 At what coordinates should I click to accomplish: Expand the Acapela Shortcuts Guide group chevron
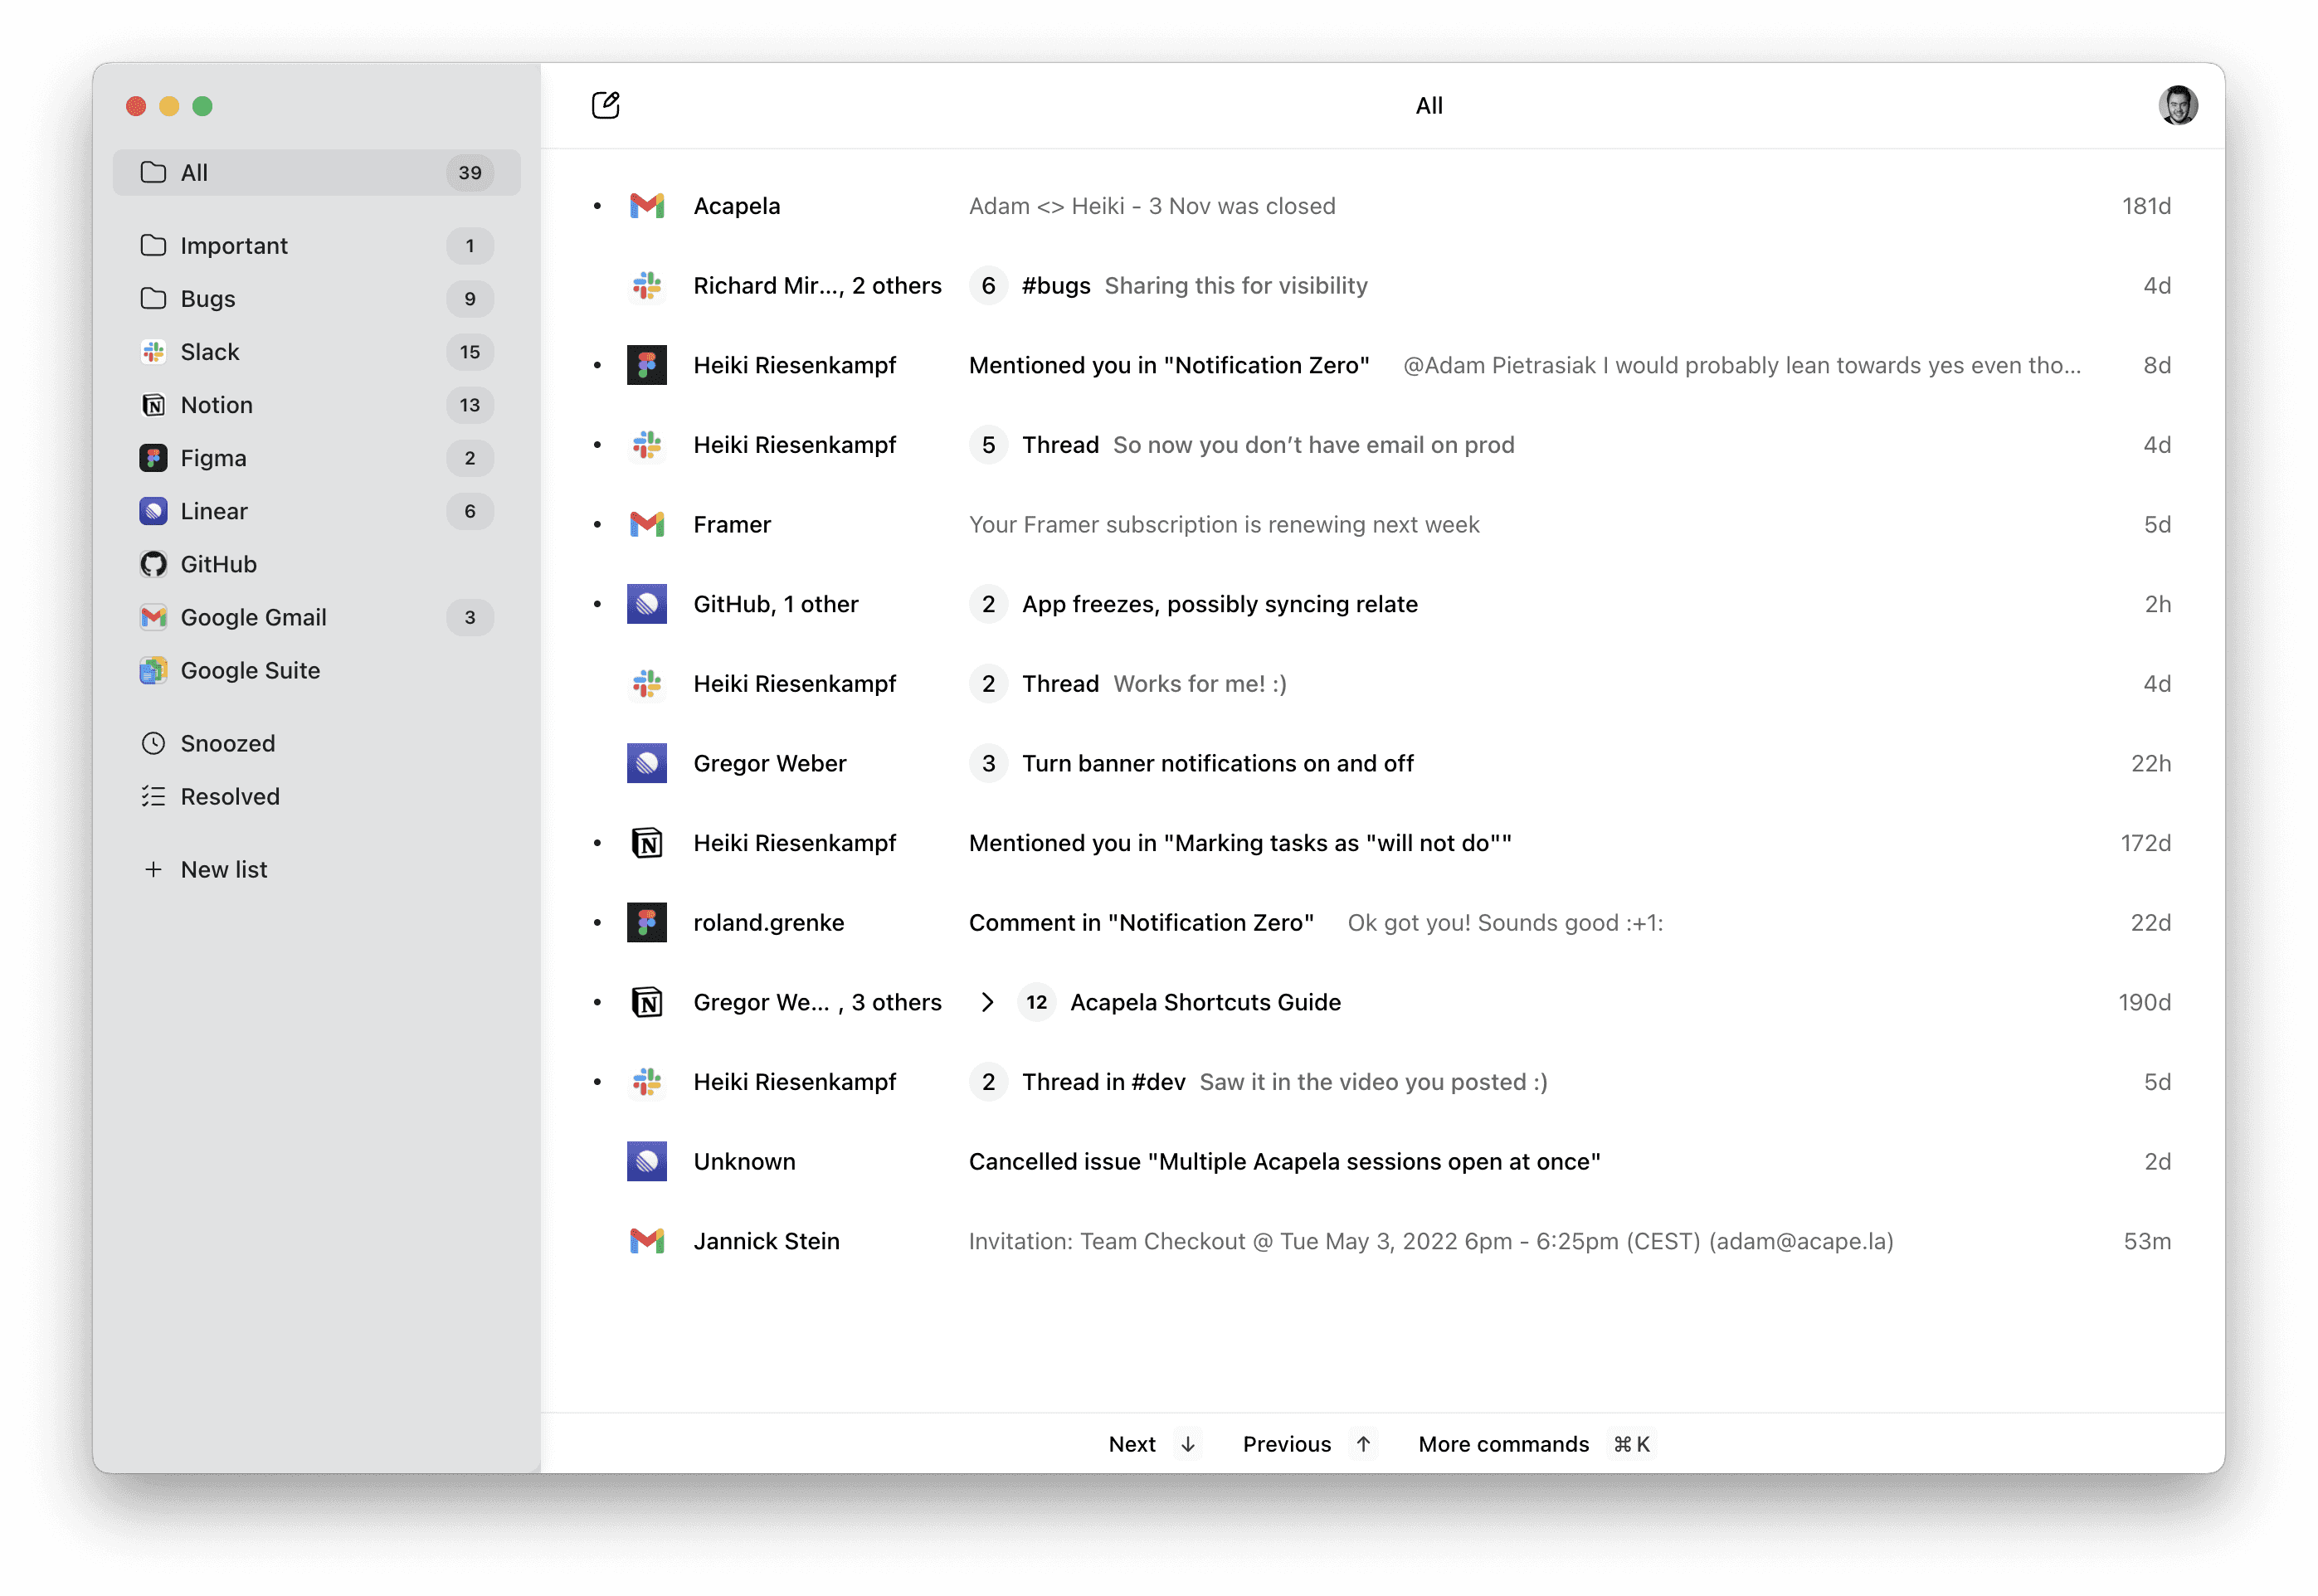pos(987,1002)
